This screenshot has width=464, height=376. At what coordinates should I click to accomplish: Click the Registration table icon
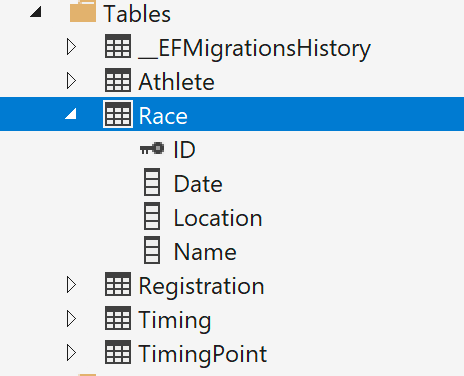[x=118, y=284]
